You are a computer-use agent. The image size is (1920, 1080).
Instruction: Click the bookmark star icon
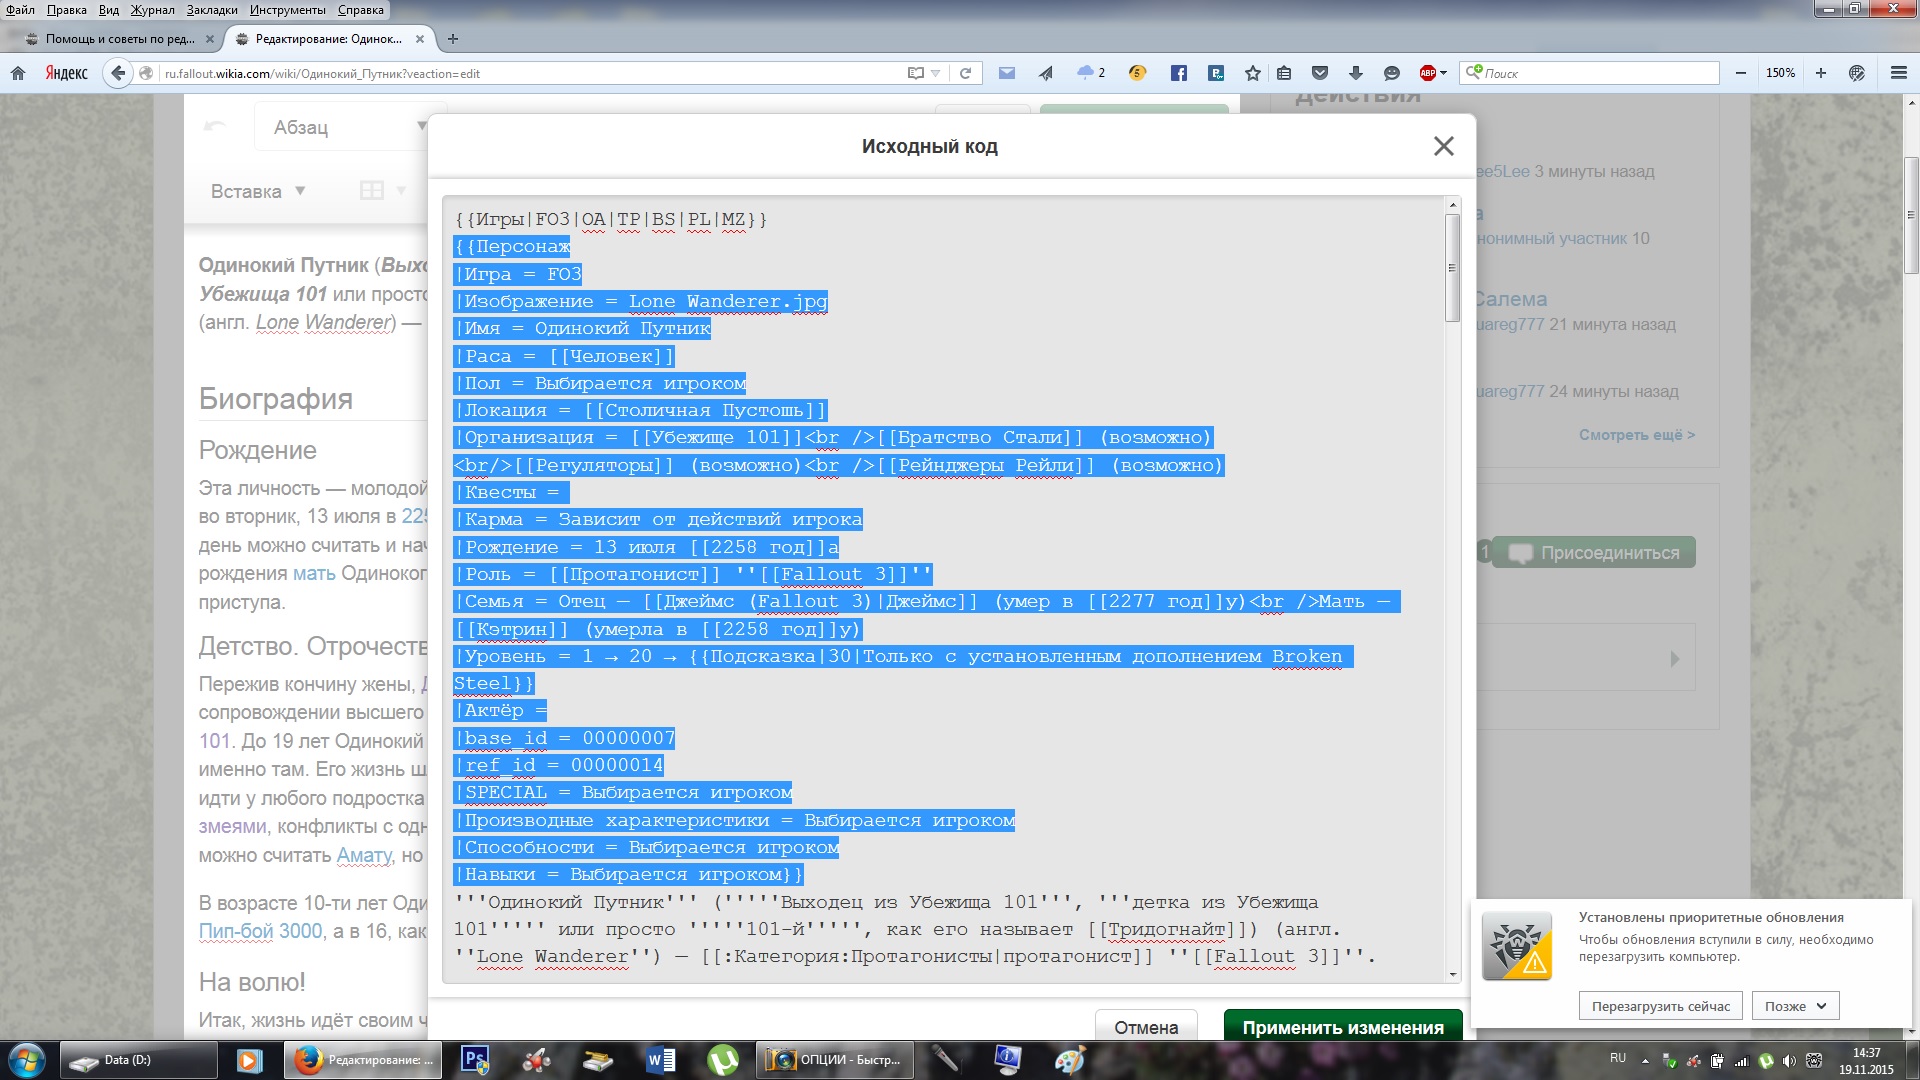click(1252, 73)
